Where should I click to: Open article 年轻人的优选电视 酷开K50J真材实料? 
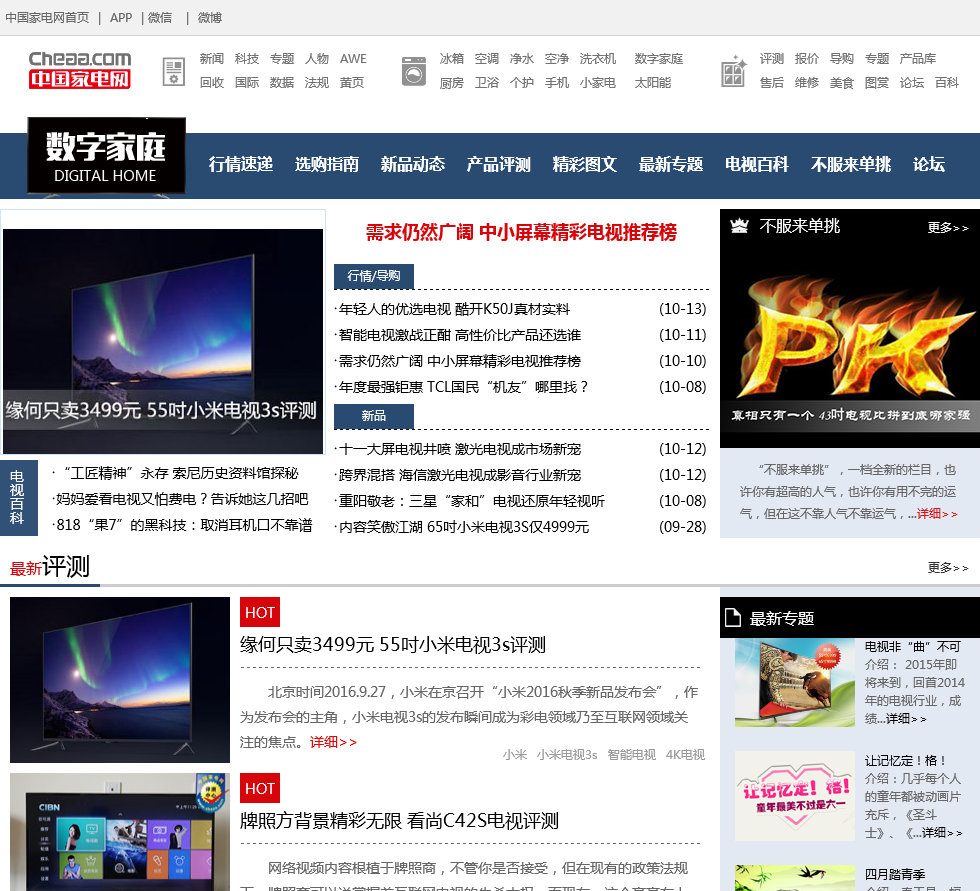454,309
